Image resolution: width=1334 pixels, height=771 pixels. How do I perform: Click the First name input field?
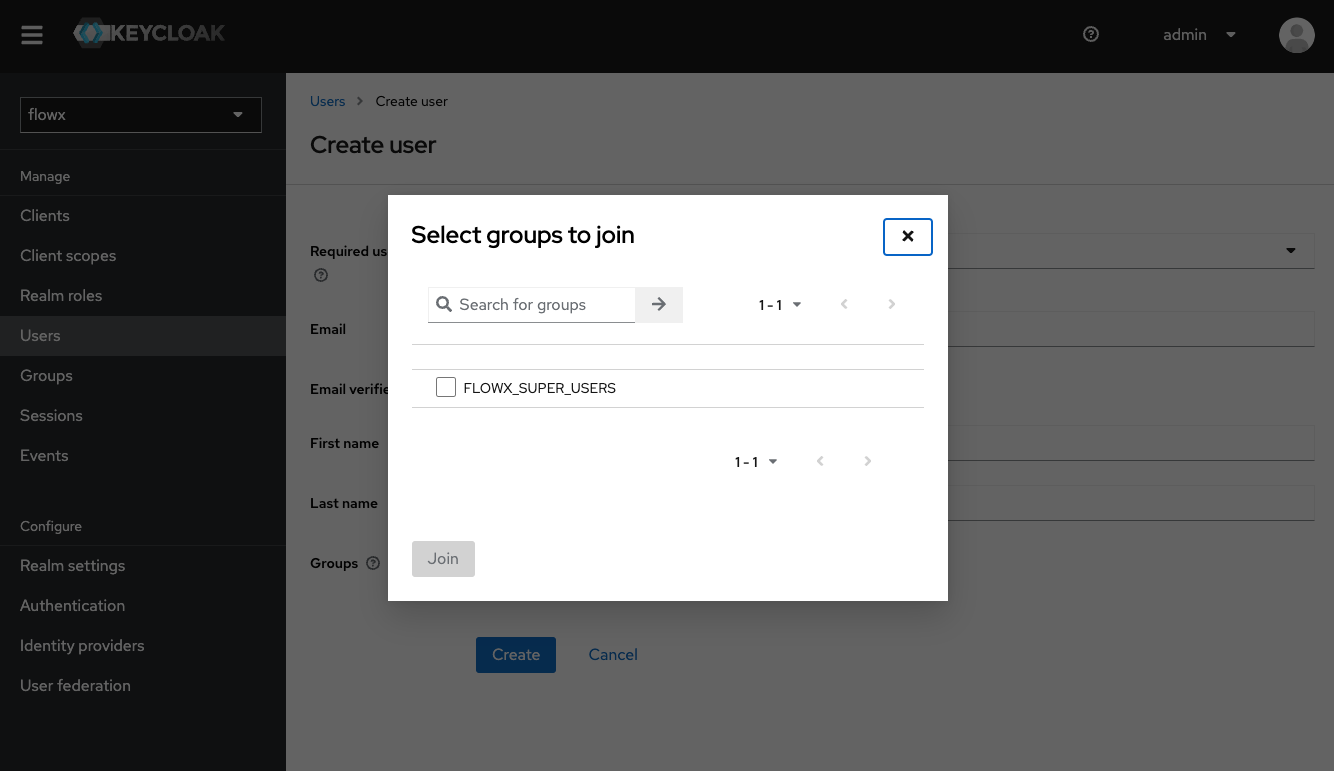click(1131, 443)
